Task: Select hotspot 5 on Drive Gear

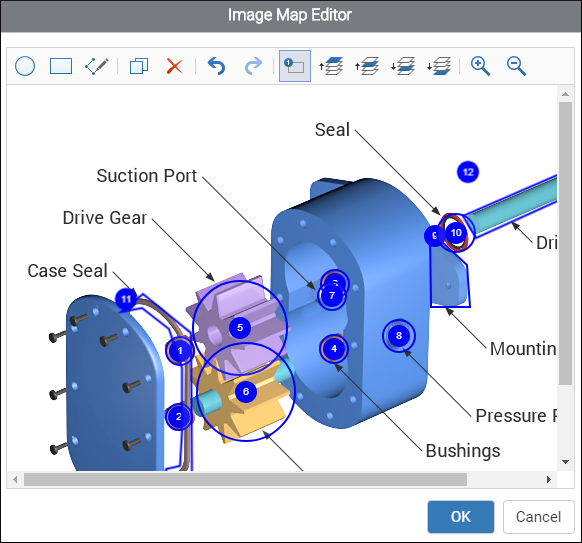Action: pyautogui.click(x=240, y=327)
